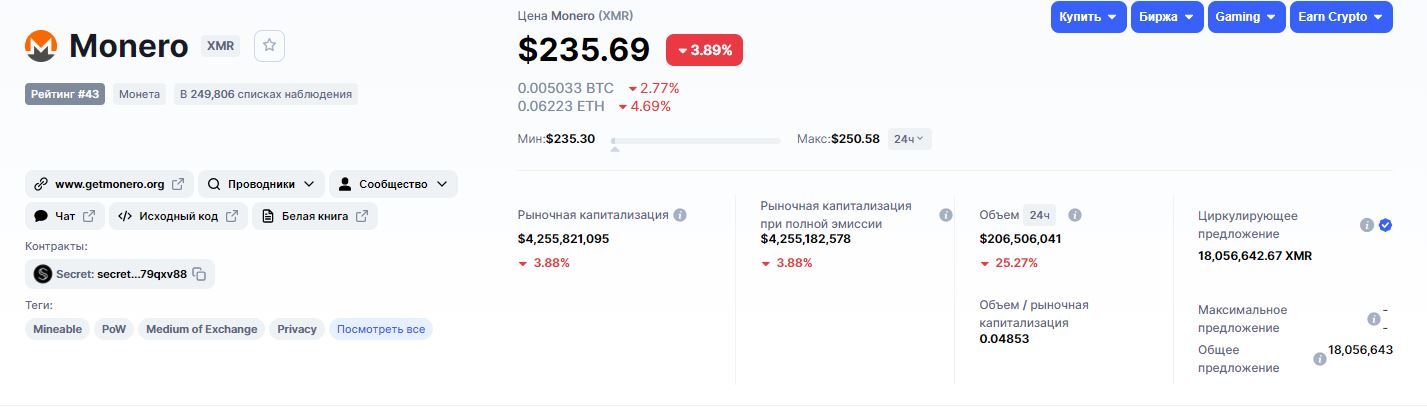Expand the Проводники dropdown

tap(261, 184)
